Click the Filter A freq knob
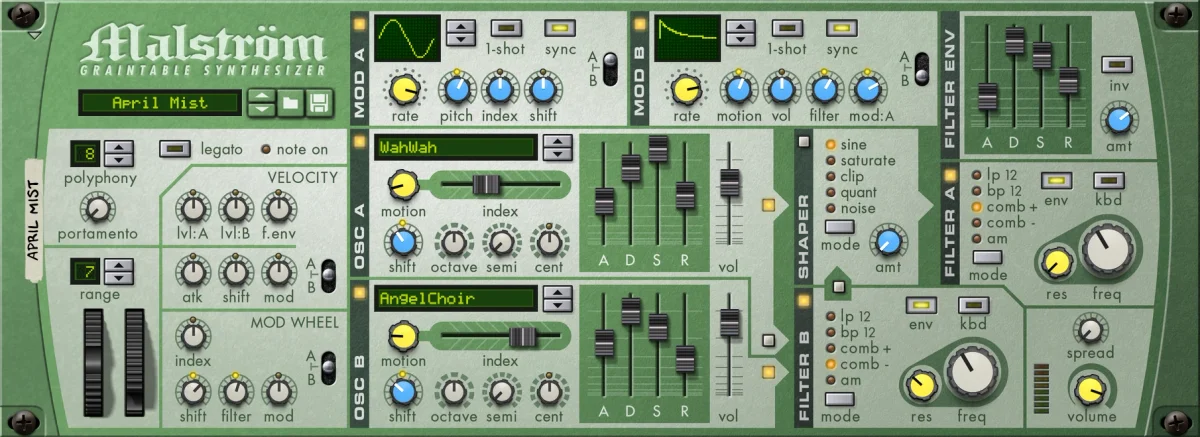This screenshot has height=437, width=1200. (1108, 250)
